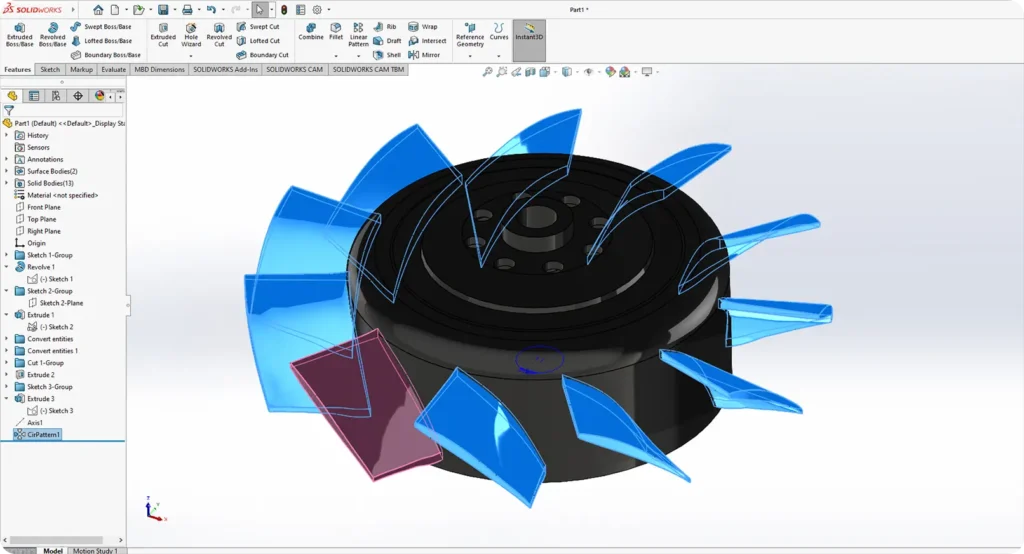The height and width of the screenshot is (554, 1024).
Task: Toggle the Select cursor tool
Action: pos(259,9)
